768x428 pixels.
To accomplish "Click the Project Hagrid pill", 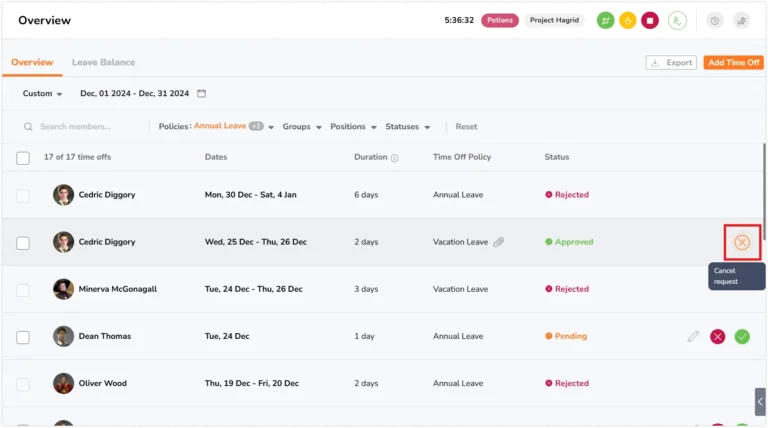I will click(x=554, y=20).
